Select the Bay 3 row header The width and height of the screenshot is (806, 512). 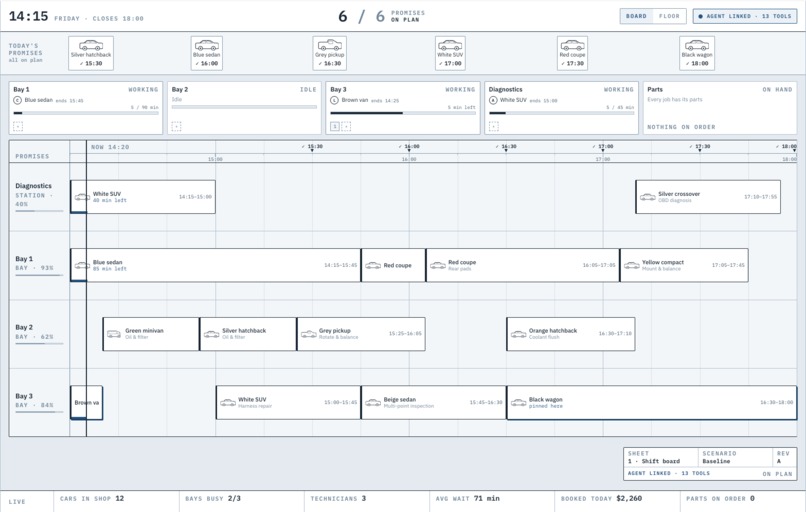(x=39, y=403)
